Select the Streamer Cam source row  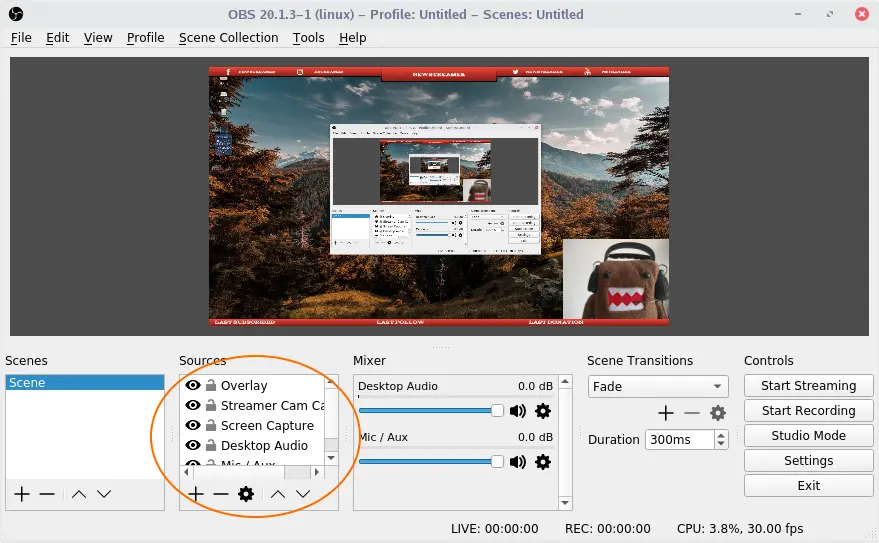(252, 405)
